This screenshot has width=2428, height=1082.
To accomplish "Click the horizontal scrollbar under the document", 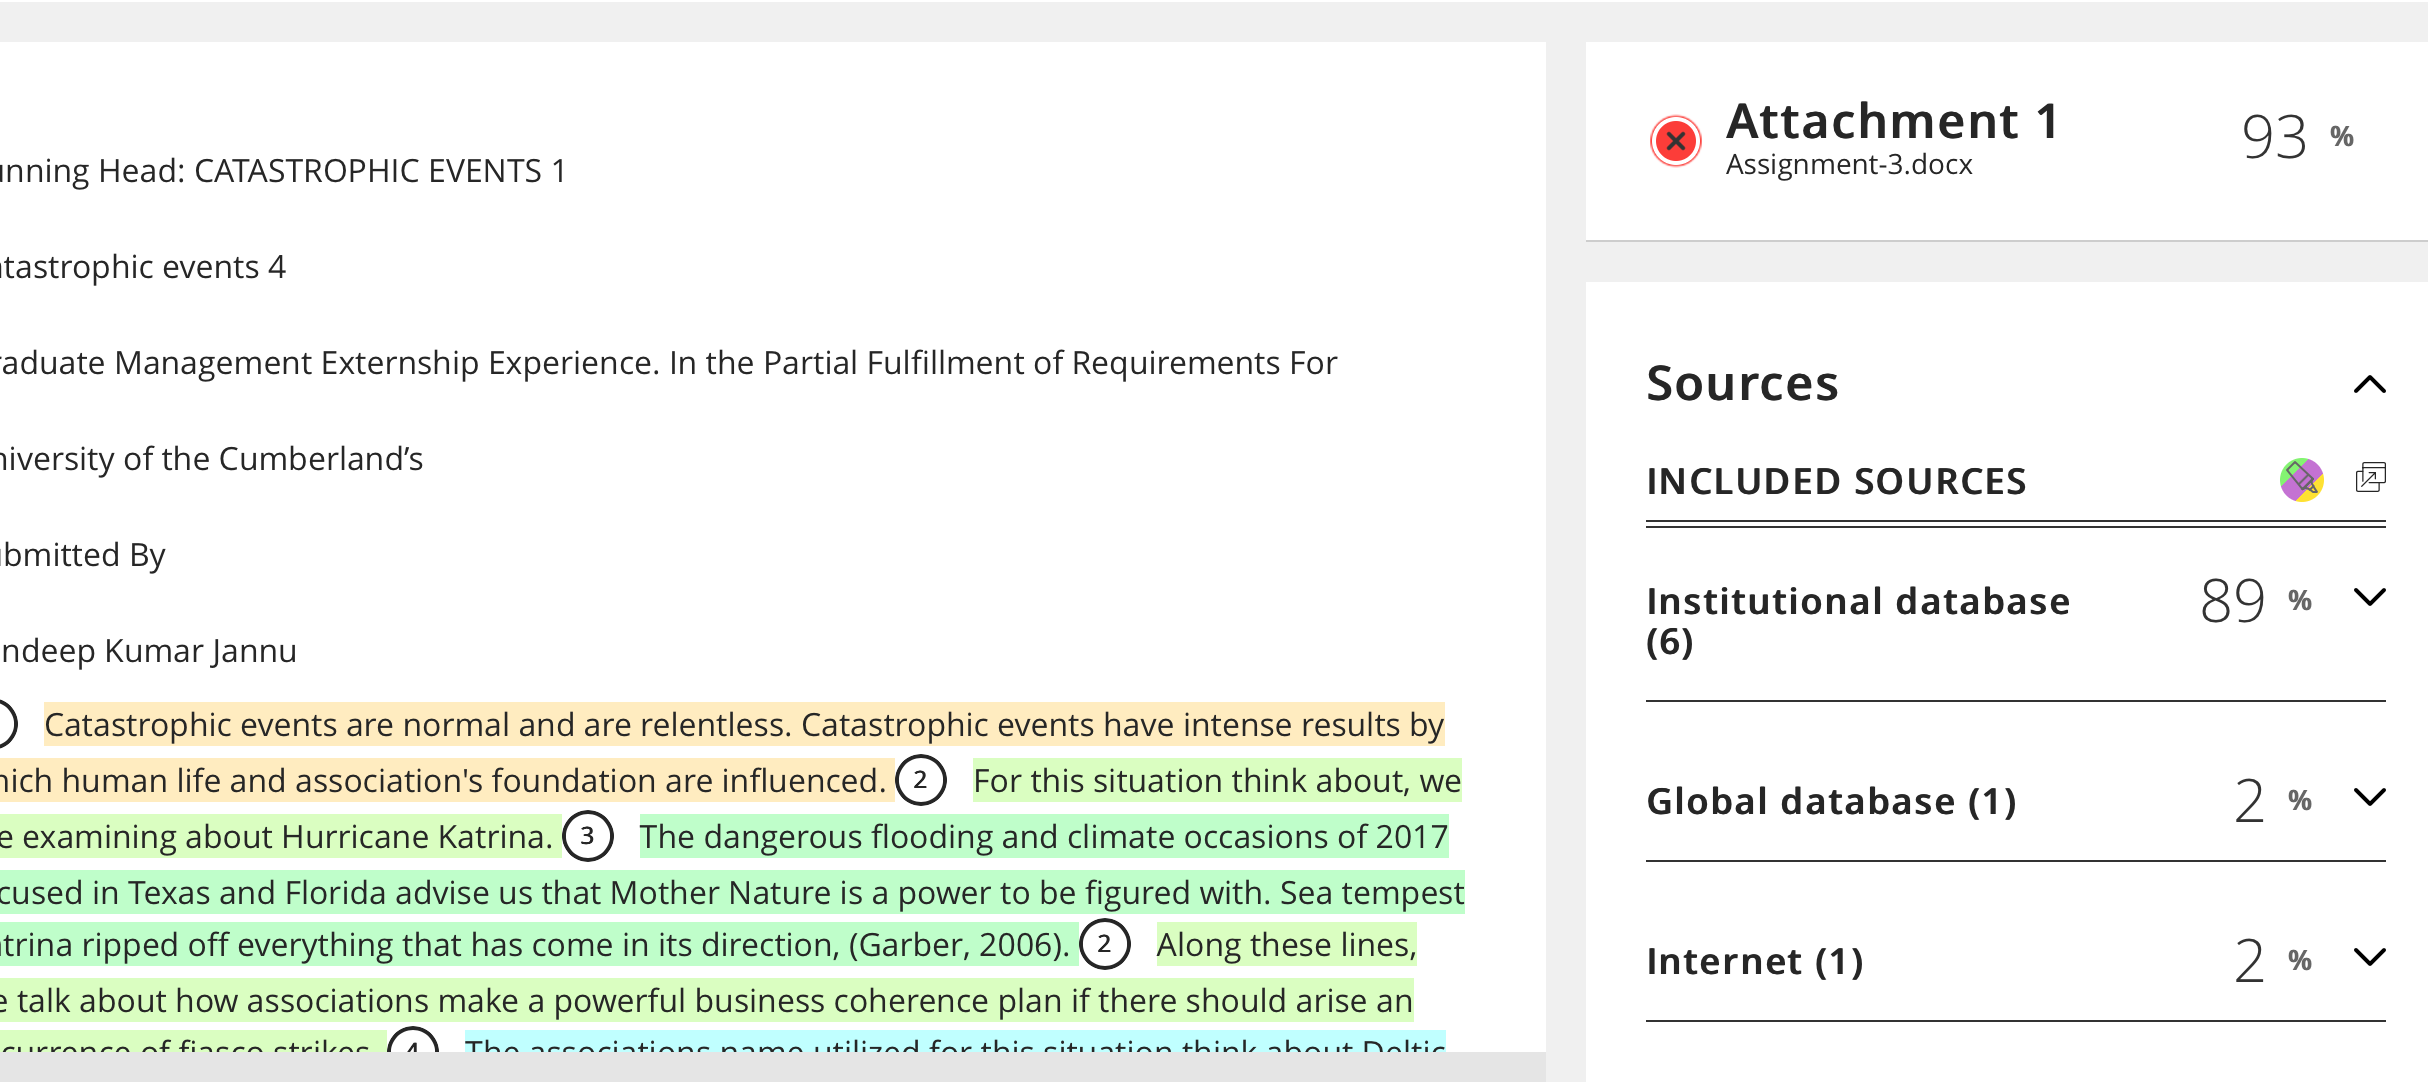I will click(x=772, y=1066).
